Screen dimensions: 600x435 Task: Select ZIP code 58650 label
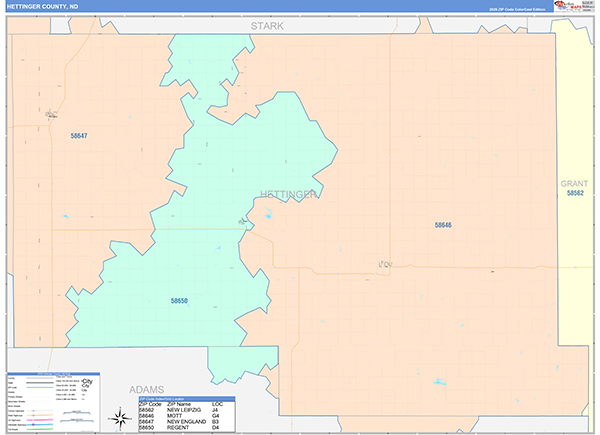click(x=179, y=300)
